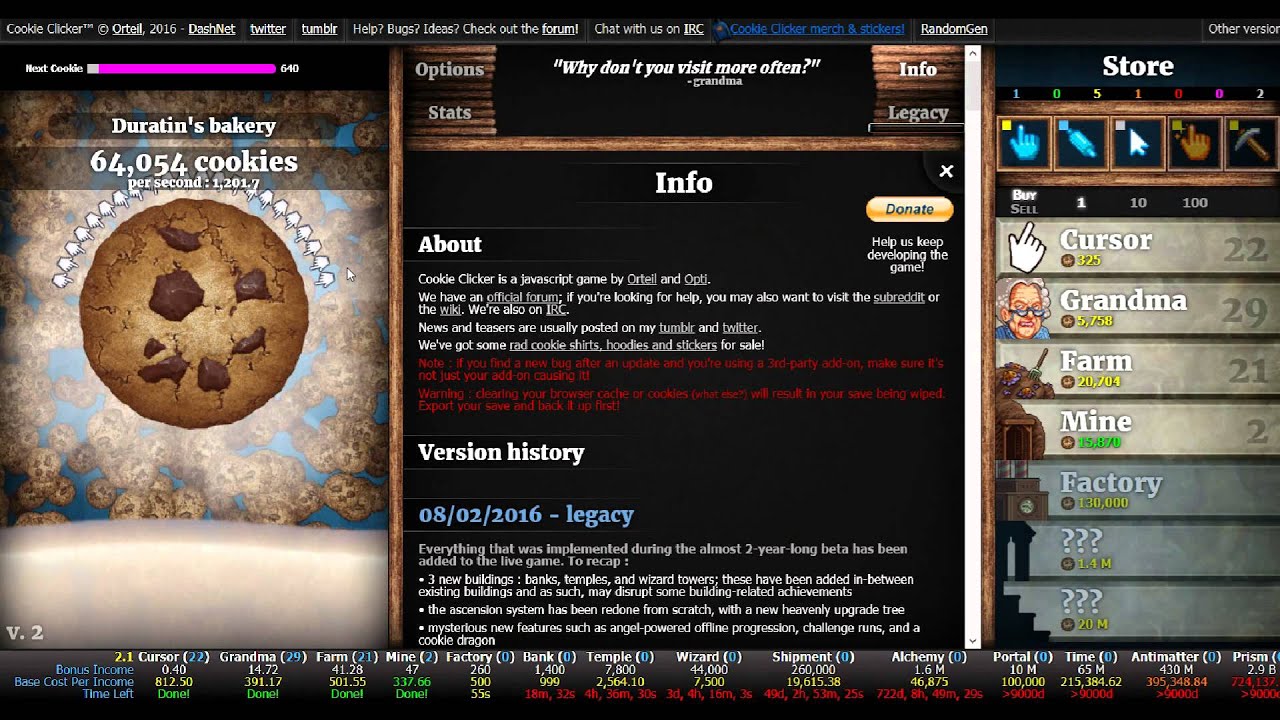1280x720 pixels.
Task: Set bulk purchase amount to 100
Action: pyautogui.click(x=1195, y=202)
